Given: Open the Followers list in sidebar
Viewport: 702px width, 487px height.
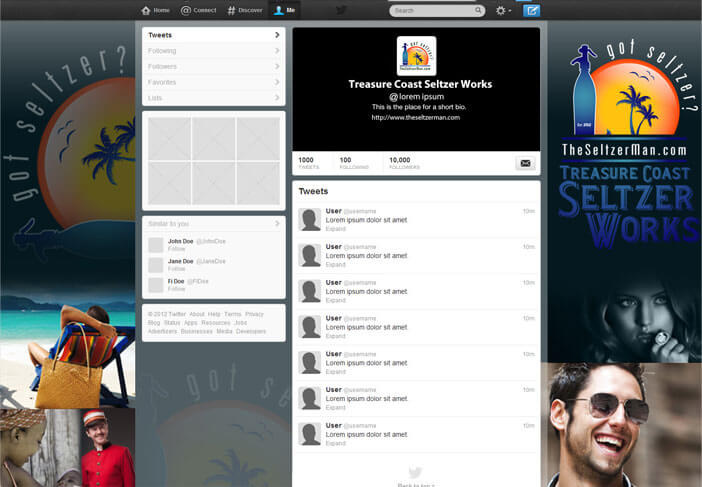Looking at the screenshot, I should [214, 66].
